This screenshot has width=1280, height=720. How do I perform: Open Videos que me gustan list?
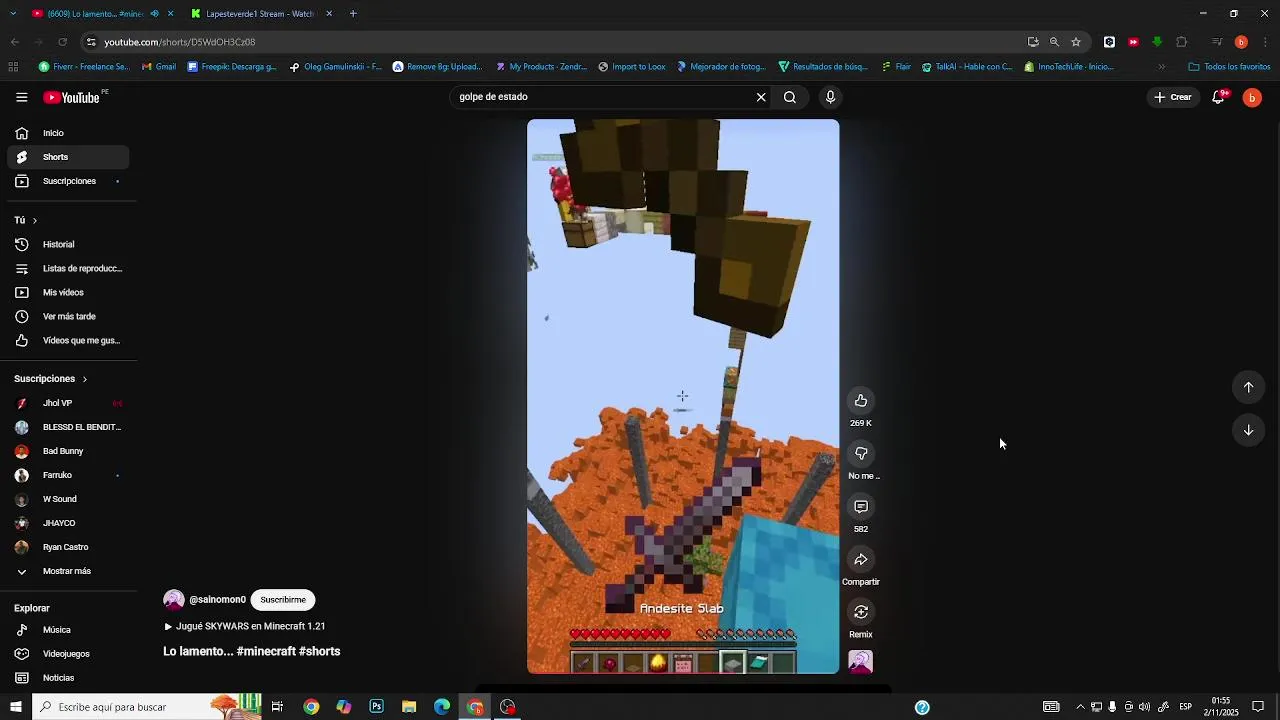(68, 340)
